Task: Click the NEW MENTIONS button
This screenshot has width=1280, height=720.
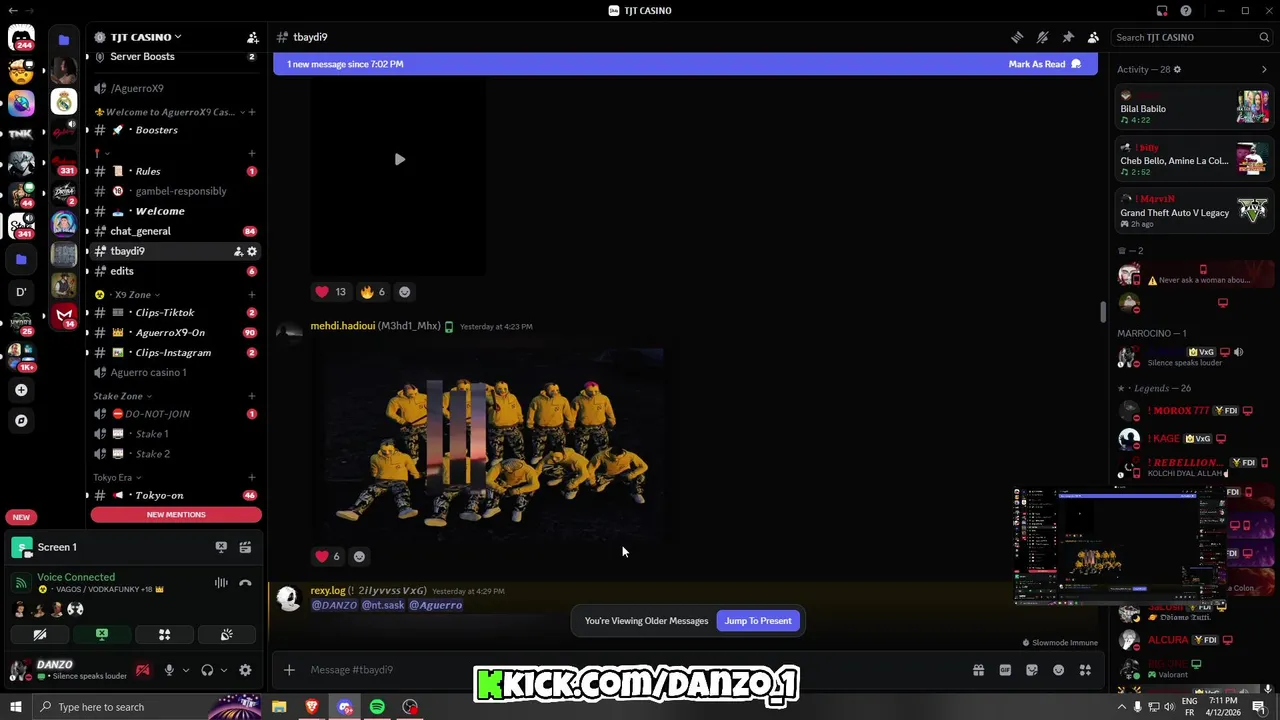Action: (176, 515)
